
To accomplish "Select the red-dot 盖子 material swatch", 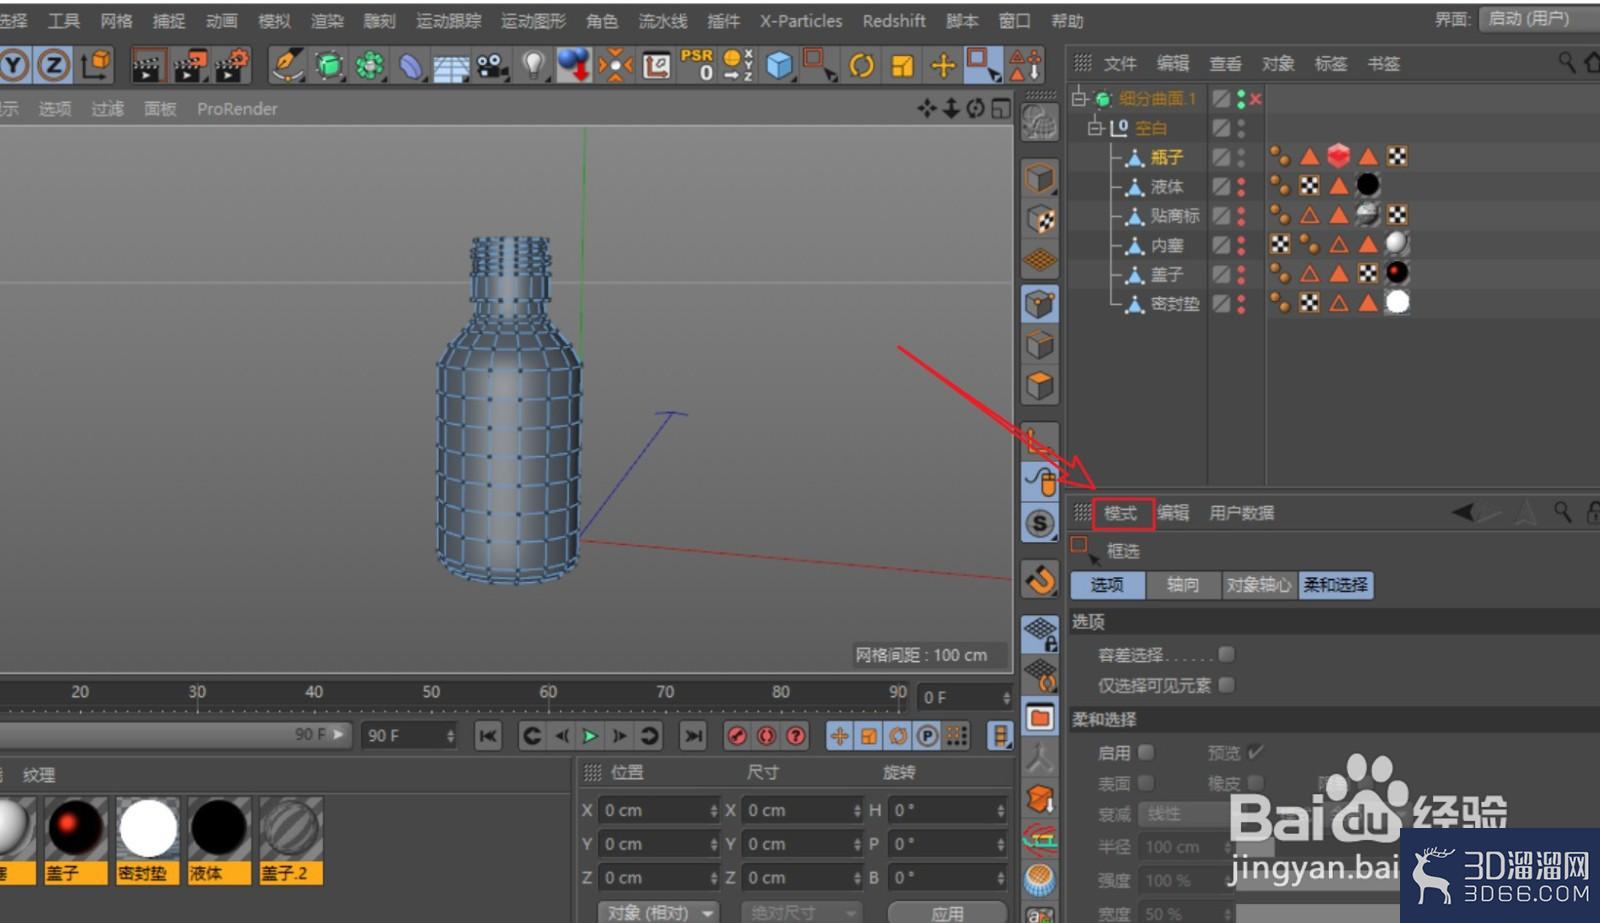I will [x=76, y=829].
